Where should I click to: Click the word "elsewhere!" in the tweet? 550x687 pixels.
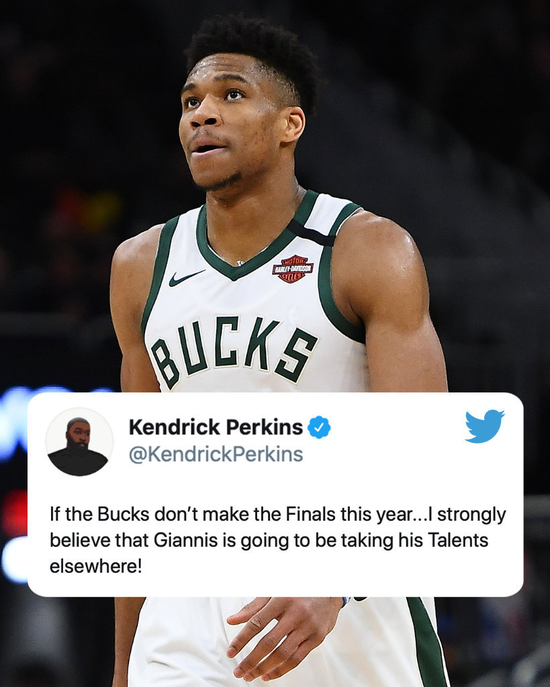coord(96,567)
